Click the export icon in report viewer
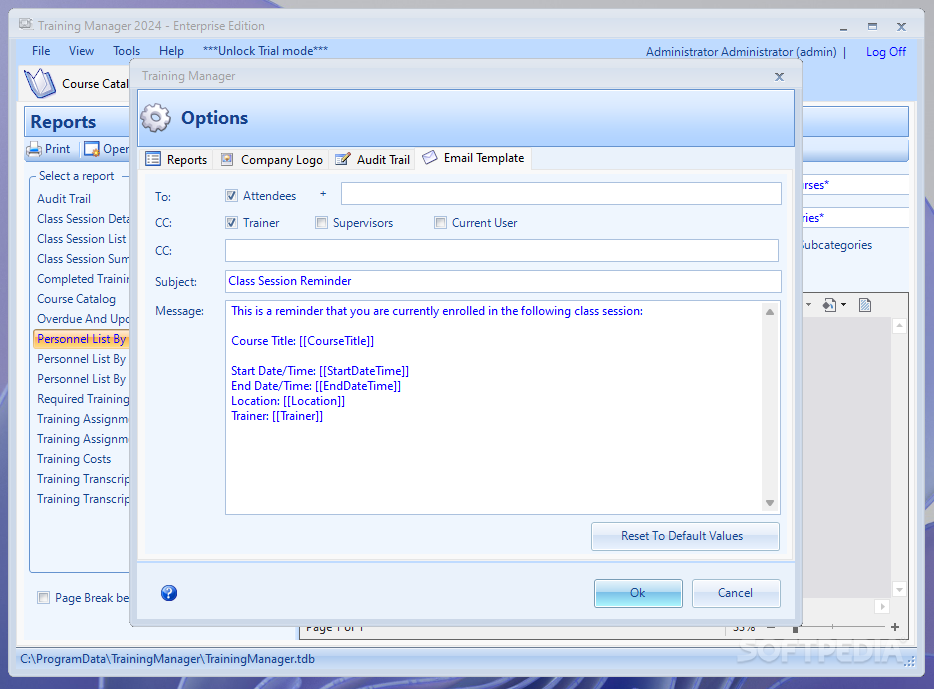Viewport: 934px width, 689px height. pos(829,305)
